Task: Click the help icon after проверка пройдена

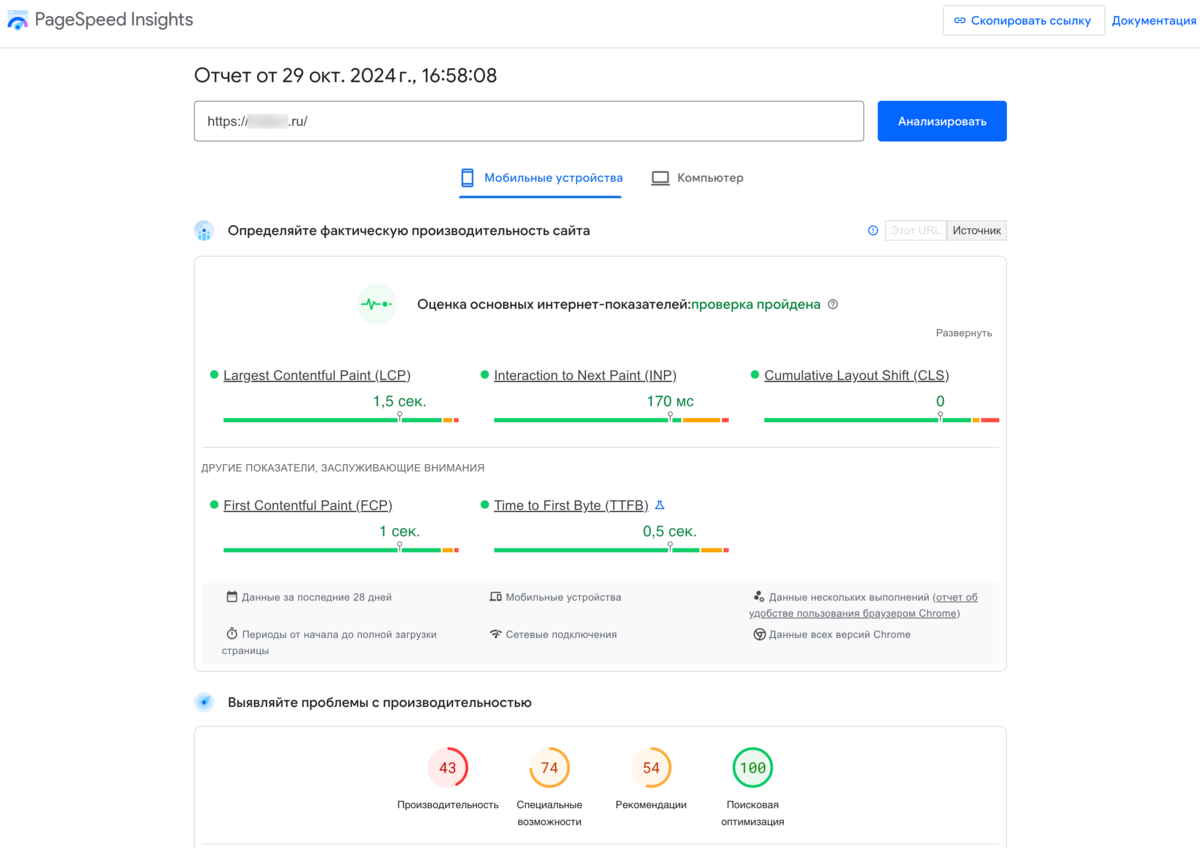Action: tap(833, 304)
